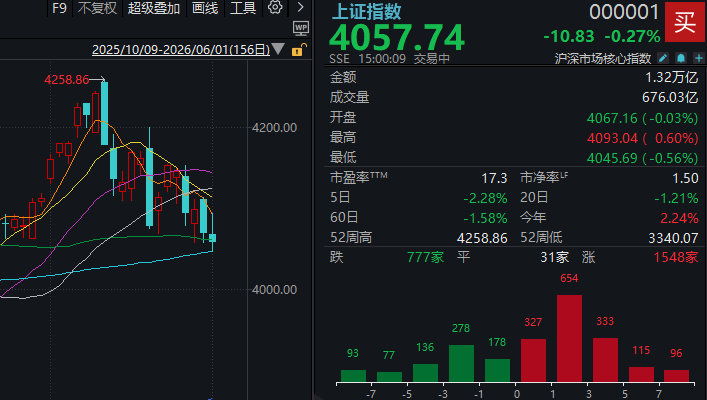
Task: Click the 市盈率TTM value 17.3
Action: [x=494, y=178]
